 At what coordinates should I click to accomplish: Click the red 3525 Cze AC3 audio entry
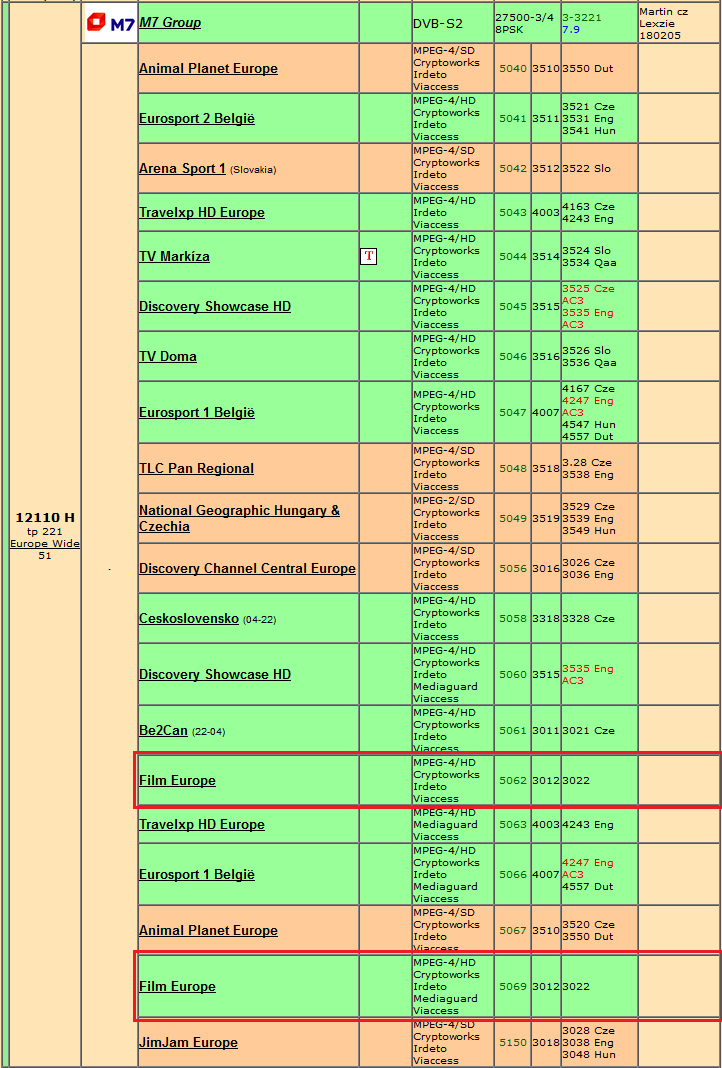point(588,294)
